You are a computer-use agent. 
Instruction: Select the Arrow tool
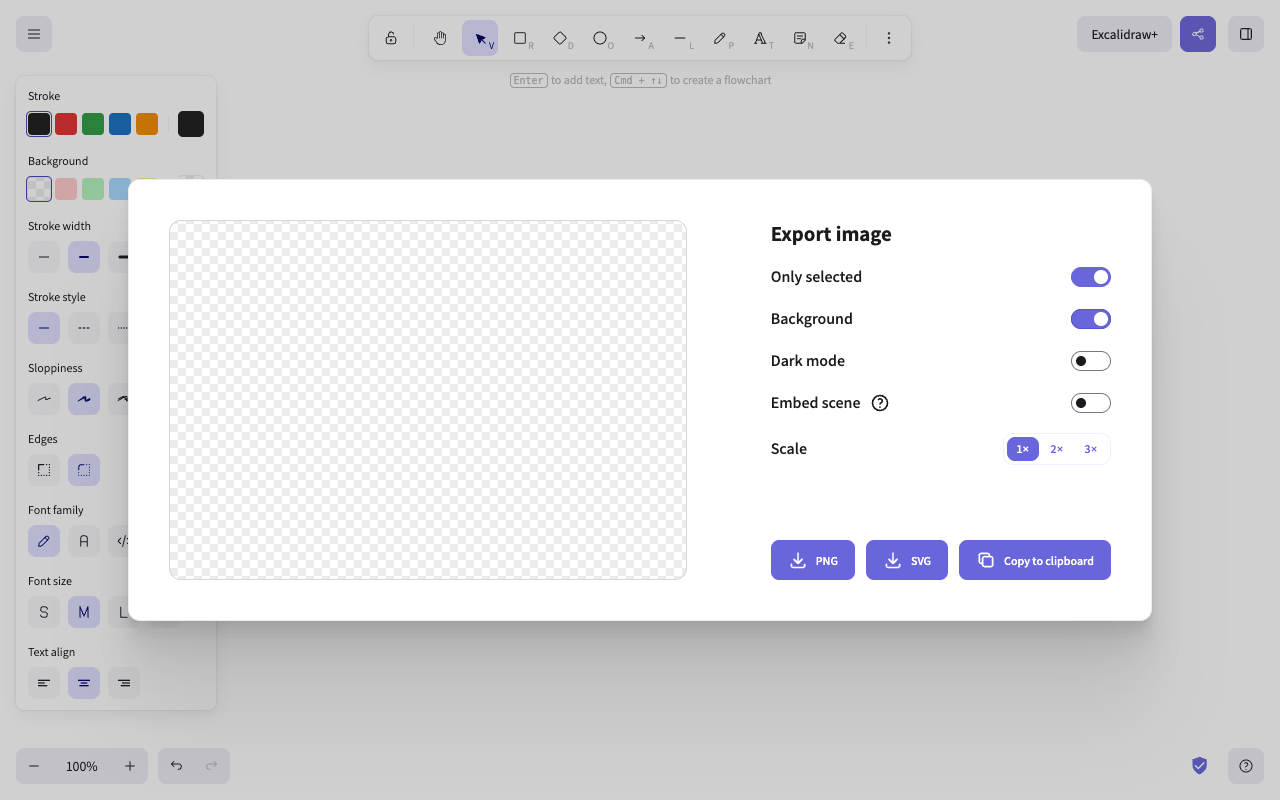(640, 38)
